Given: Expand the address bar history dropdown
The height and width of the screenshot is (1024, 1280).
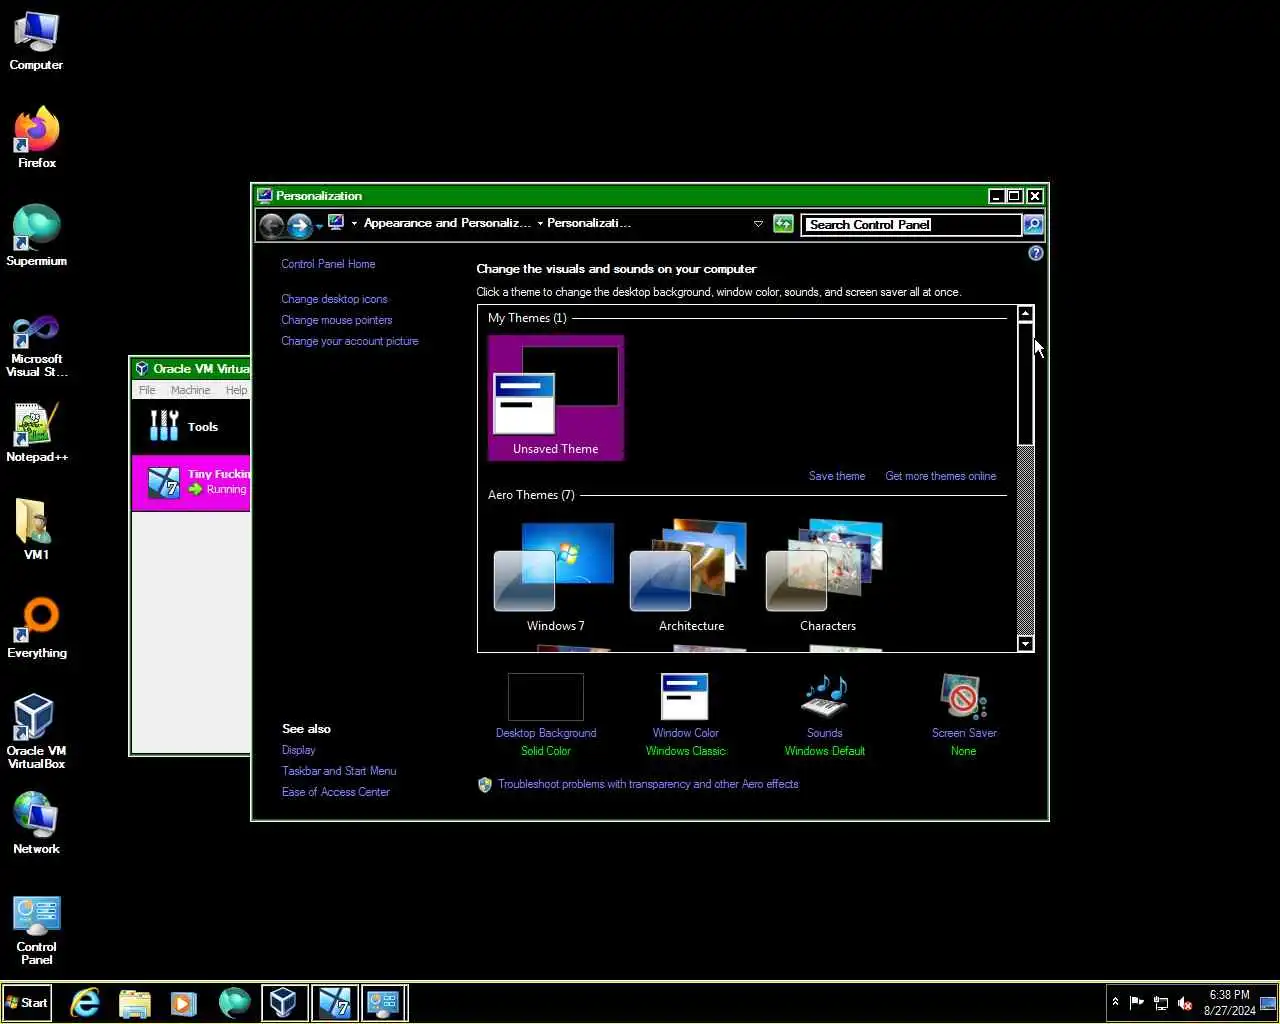Looking at the screenshot, I should coord(758,224).
